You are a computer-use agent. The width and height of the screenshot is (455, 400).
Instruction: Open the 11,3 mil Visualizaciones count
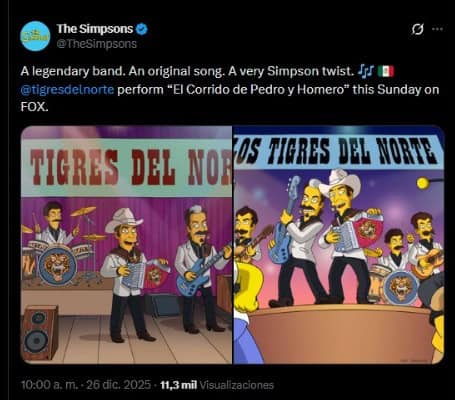tap(217, 385)
